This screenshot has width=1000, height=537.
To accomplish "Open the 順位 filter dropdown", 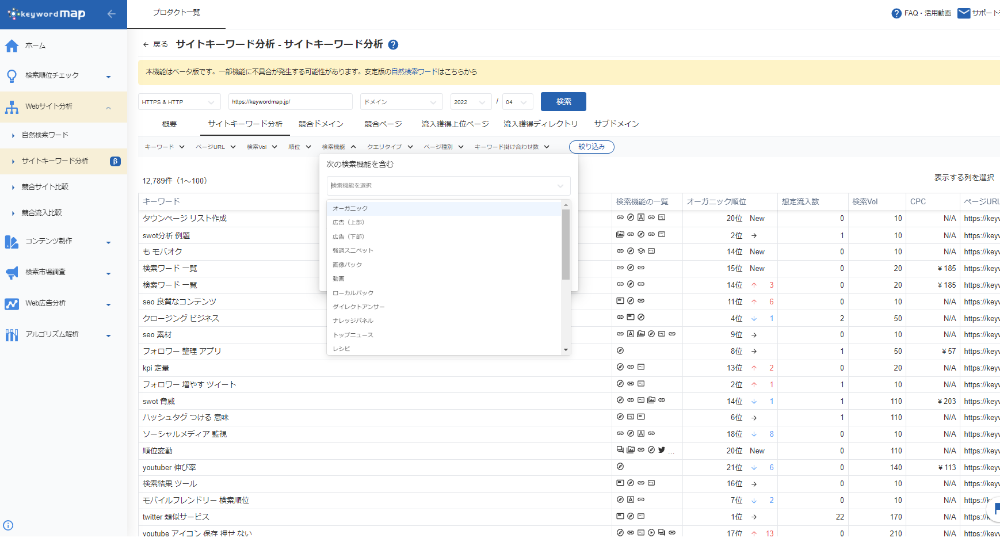I will point(300,147).
